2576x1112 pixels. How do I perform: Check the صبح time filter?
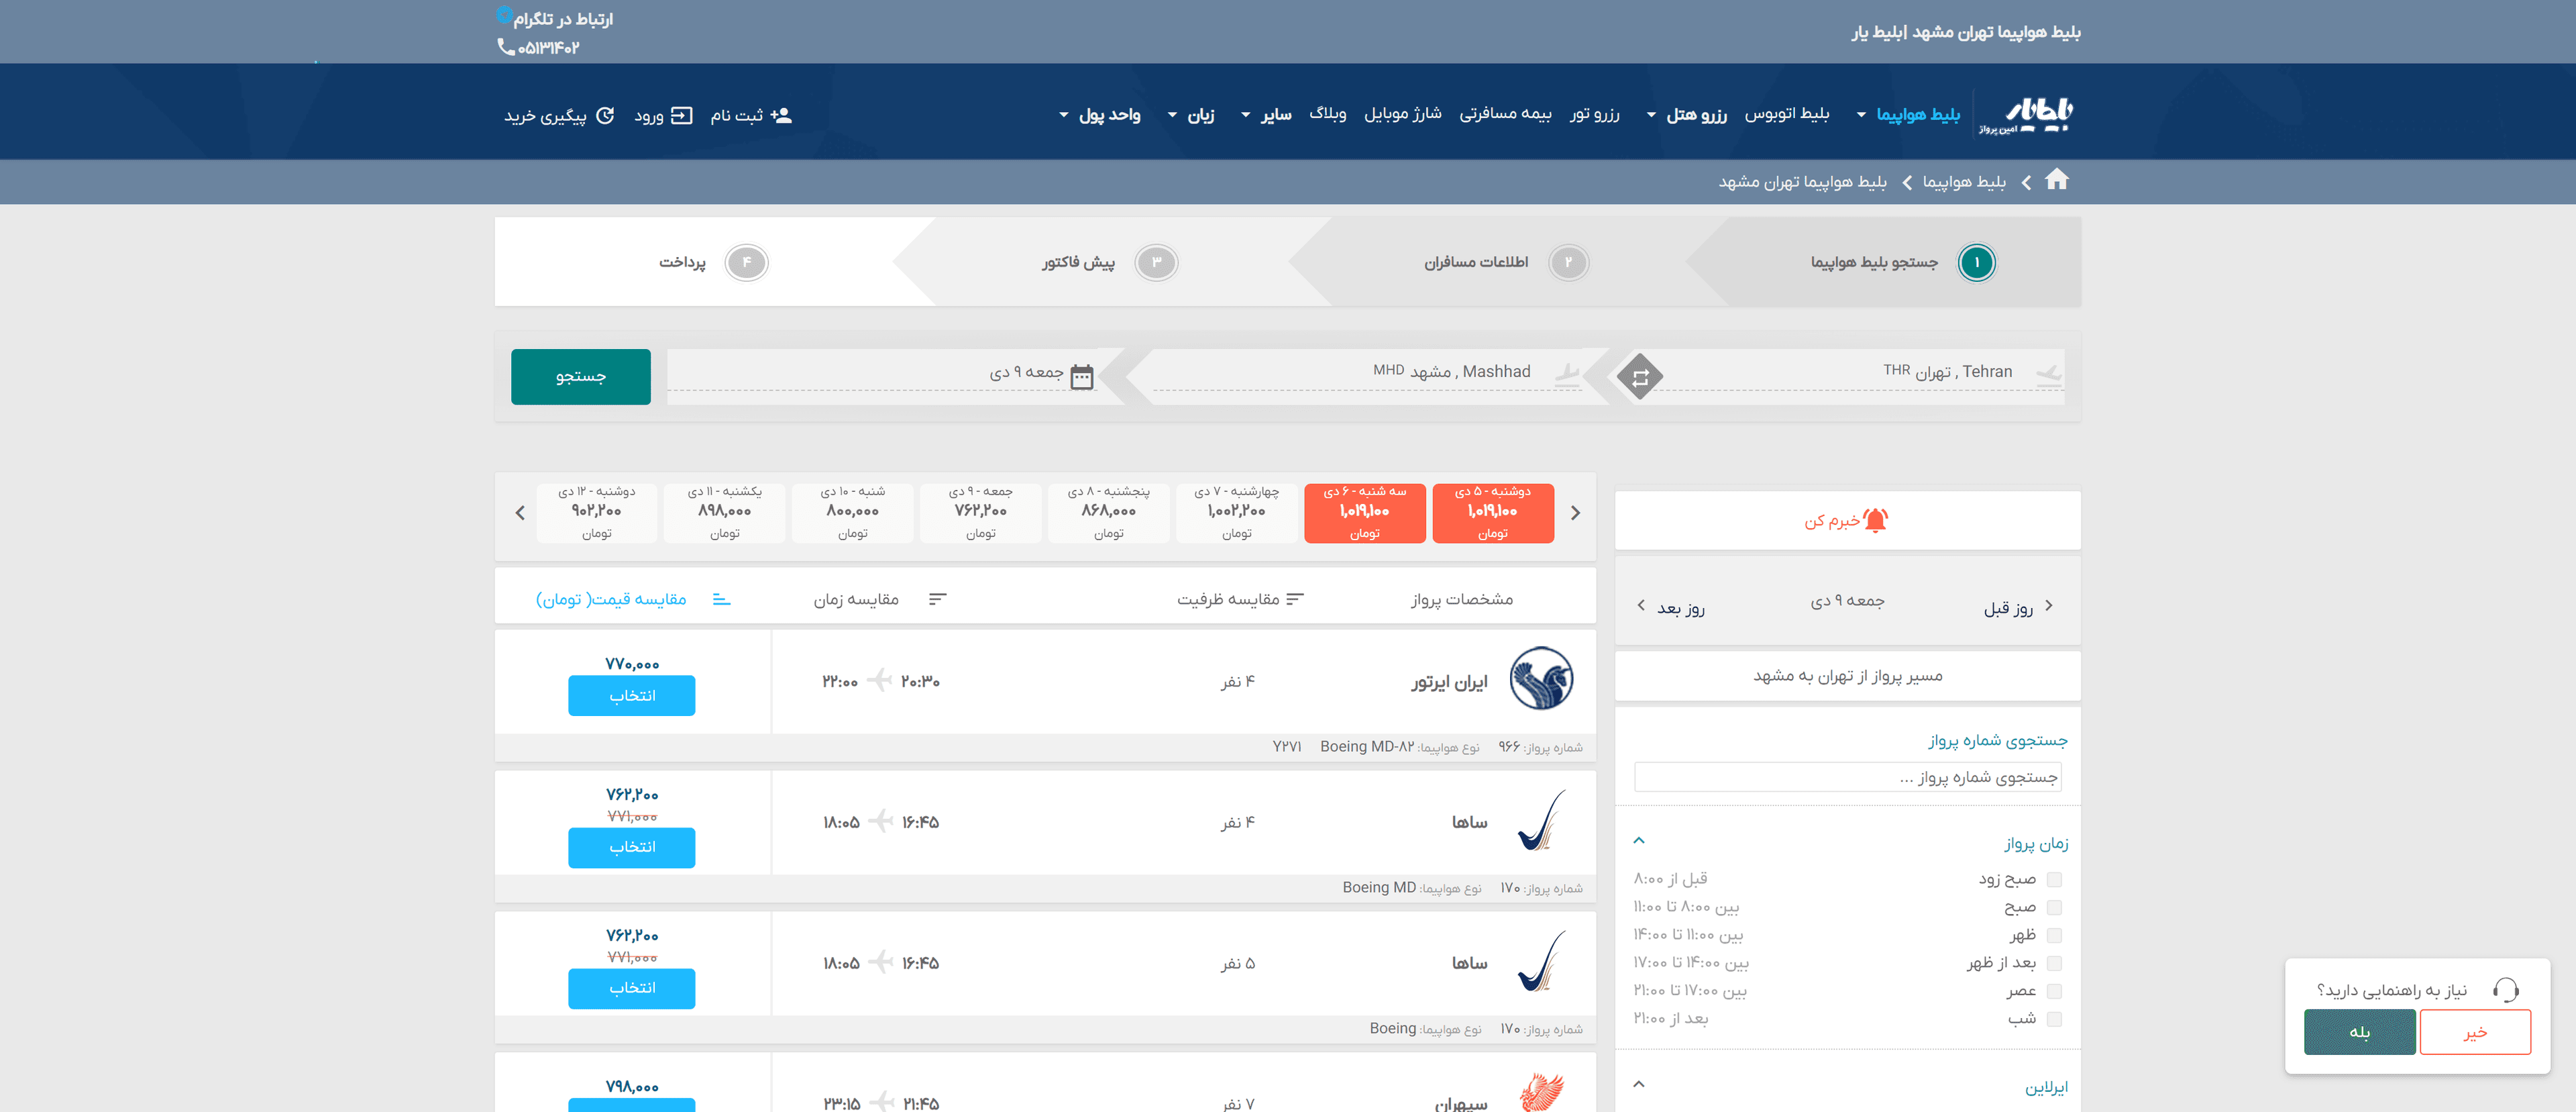[2054, 907]
